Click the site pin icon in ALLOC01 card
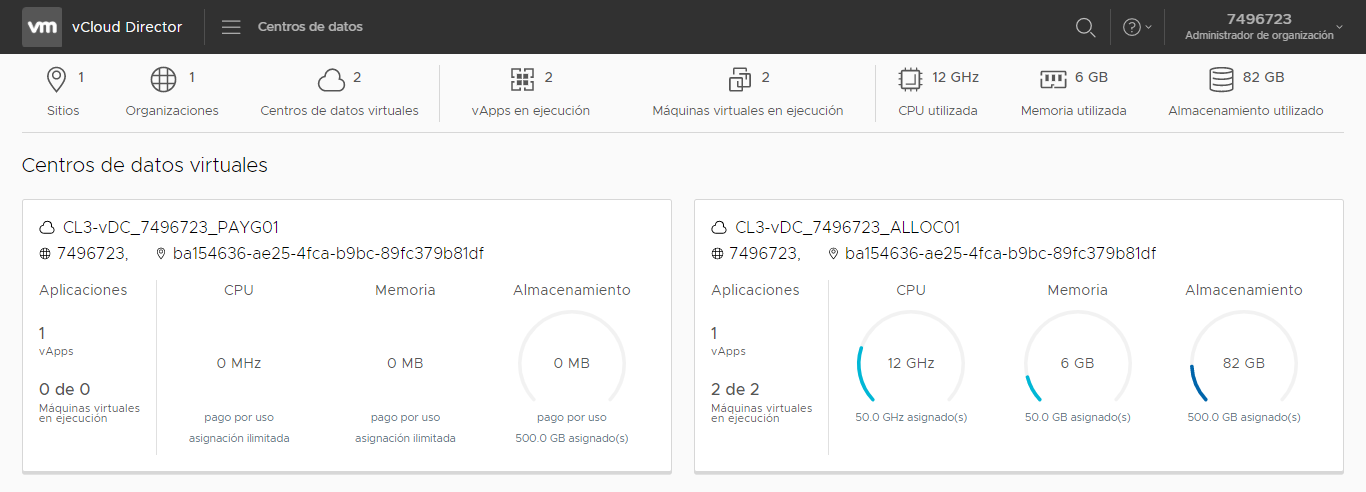Image resolution: width=1366 pixels, height=492 pixels. pyautogui.click(x=833, y=254)
